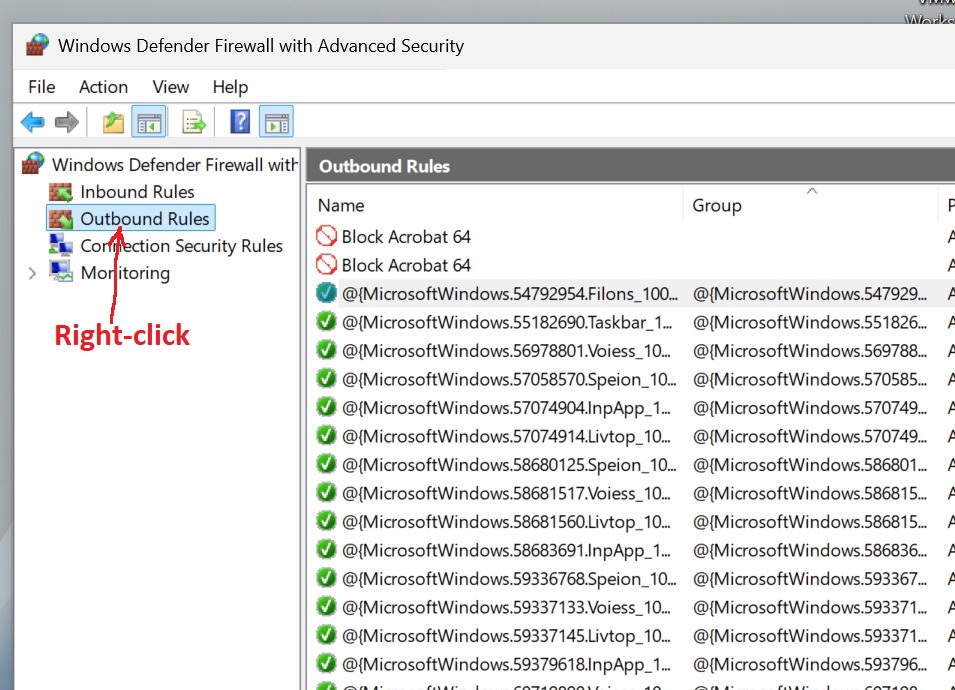Select Outbound Rules in the tree
This screenshot has width=955, height=690.
144,219
